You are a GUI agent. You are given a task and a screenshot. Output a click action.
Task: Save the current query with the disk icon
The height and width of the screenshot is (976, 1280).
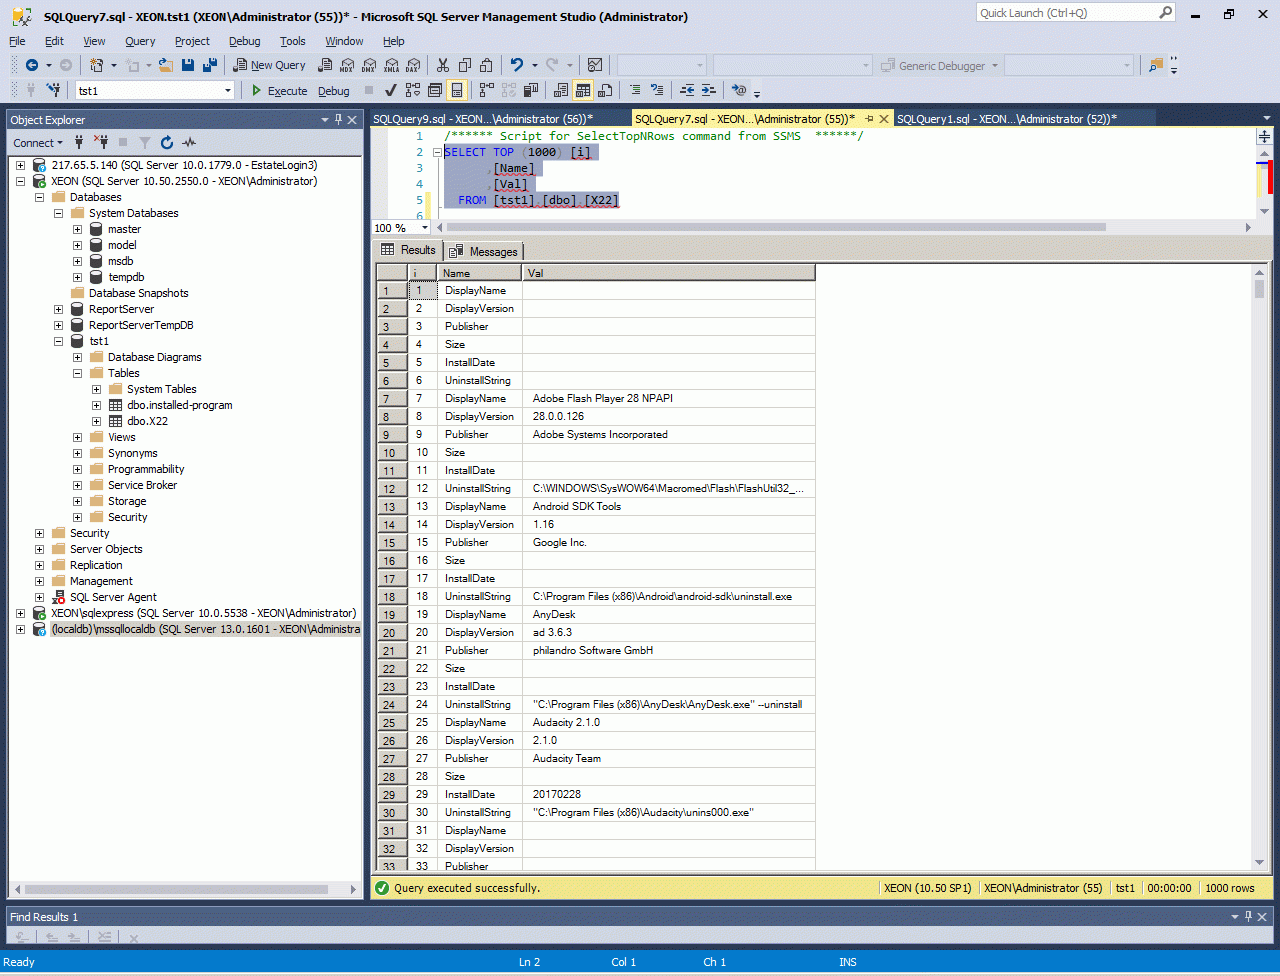188,65
